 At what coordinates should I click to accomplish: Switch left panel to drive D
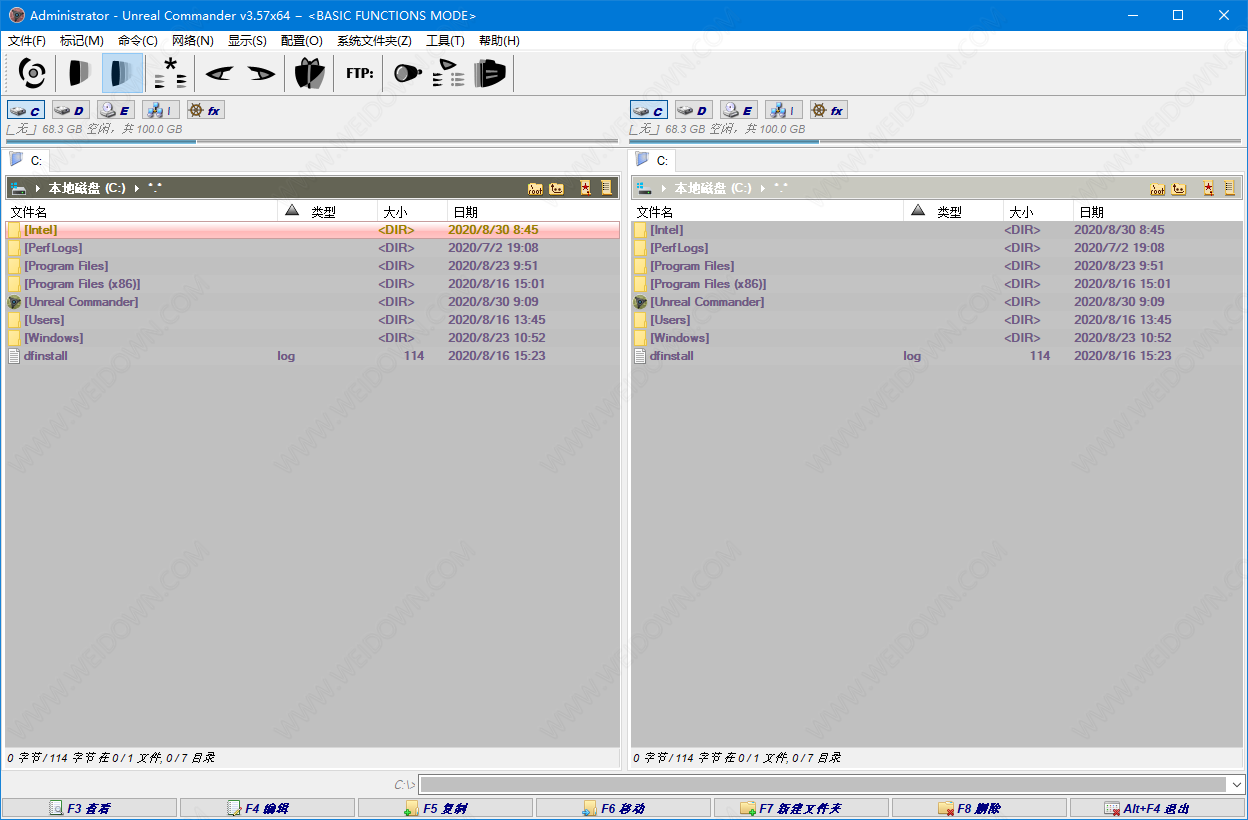pos(71,110)
